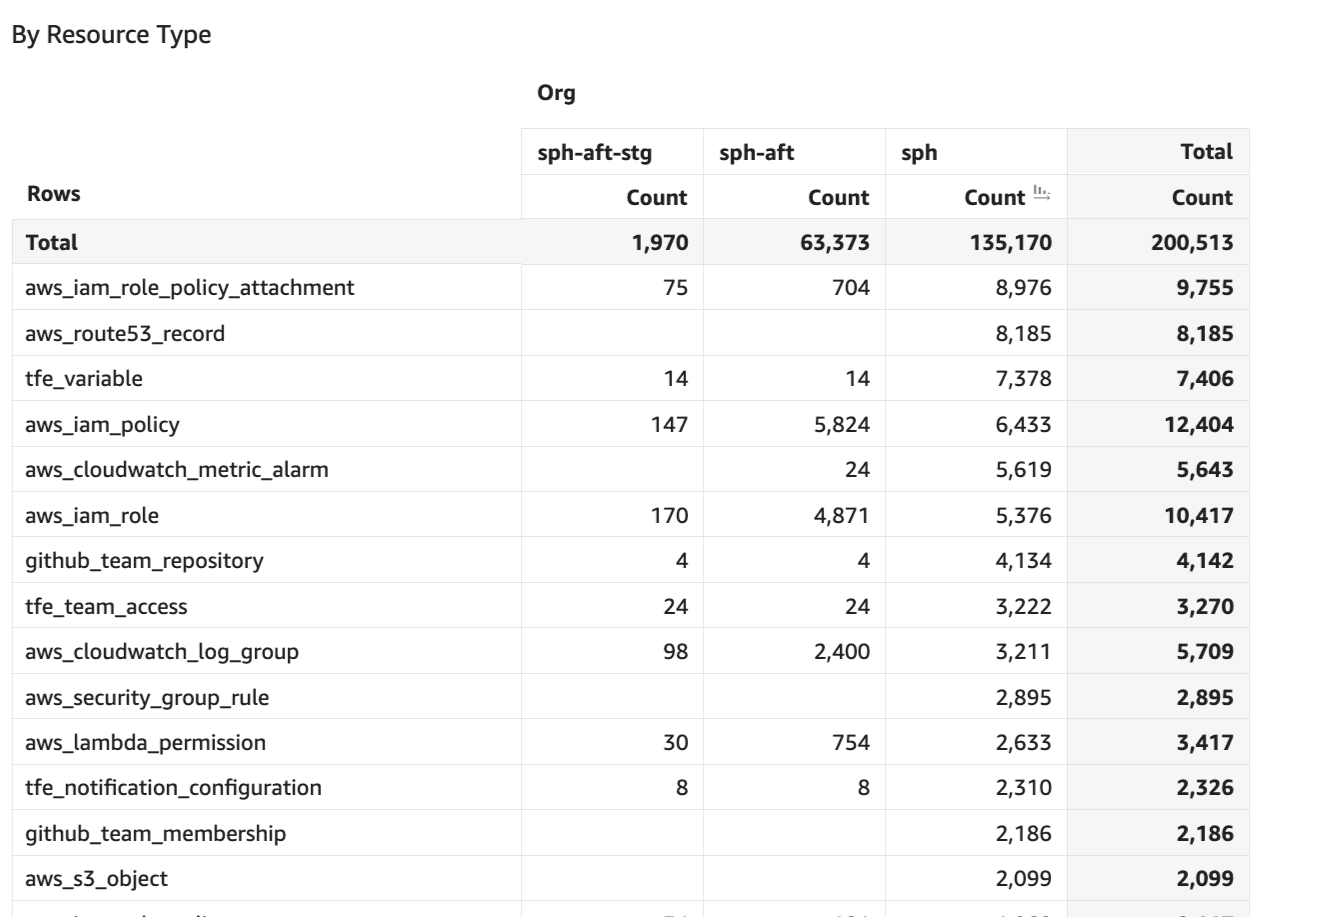This screenshot has width=1324, height=924.
Task: Select the aws_cloudwatch_log_group row label
Action: point(162,652)
